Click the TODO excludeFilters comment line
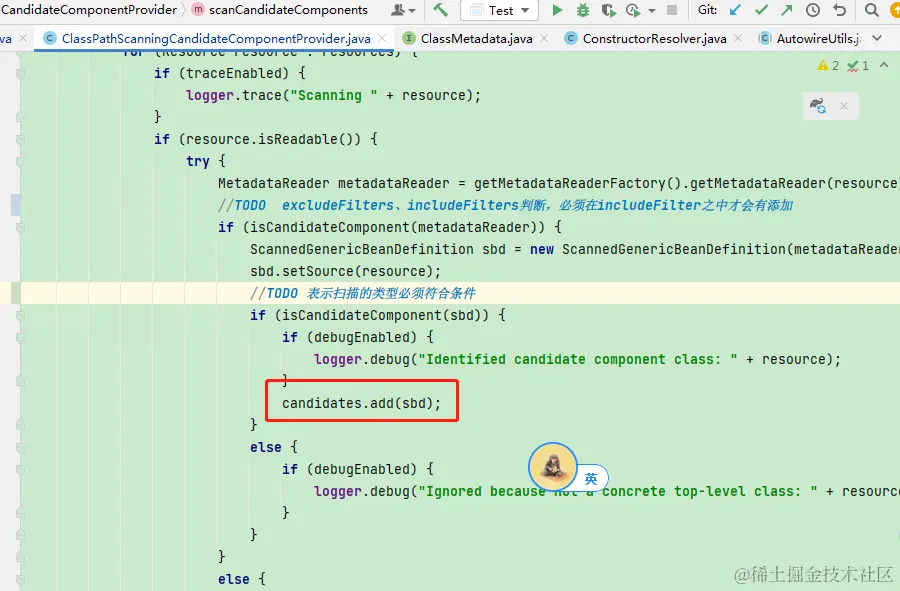The width and height of the screenshot is (900, 591). coord(505,205)
